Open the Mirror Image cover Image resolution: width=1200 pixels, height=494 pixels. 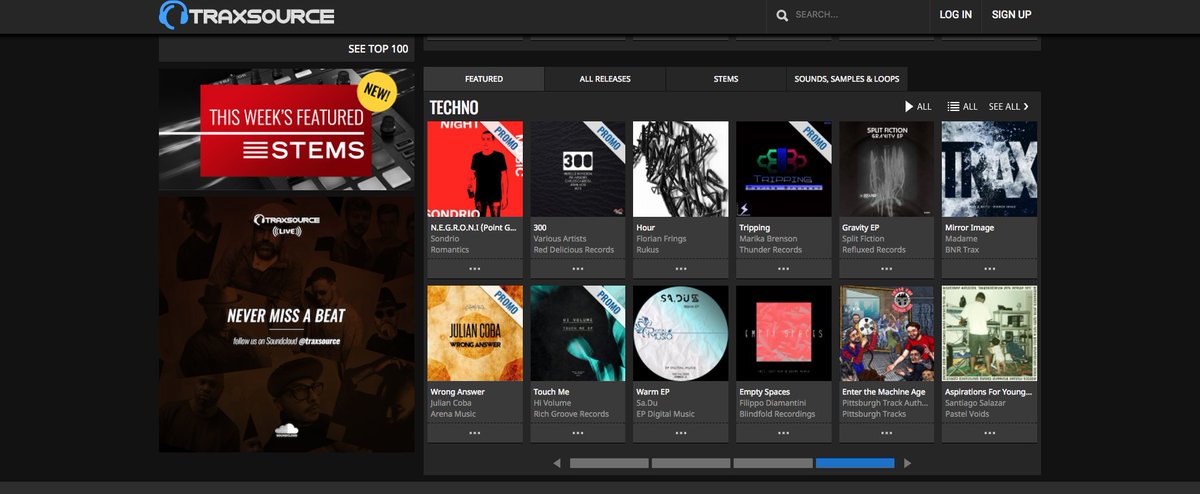pos(990,169)
